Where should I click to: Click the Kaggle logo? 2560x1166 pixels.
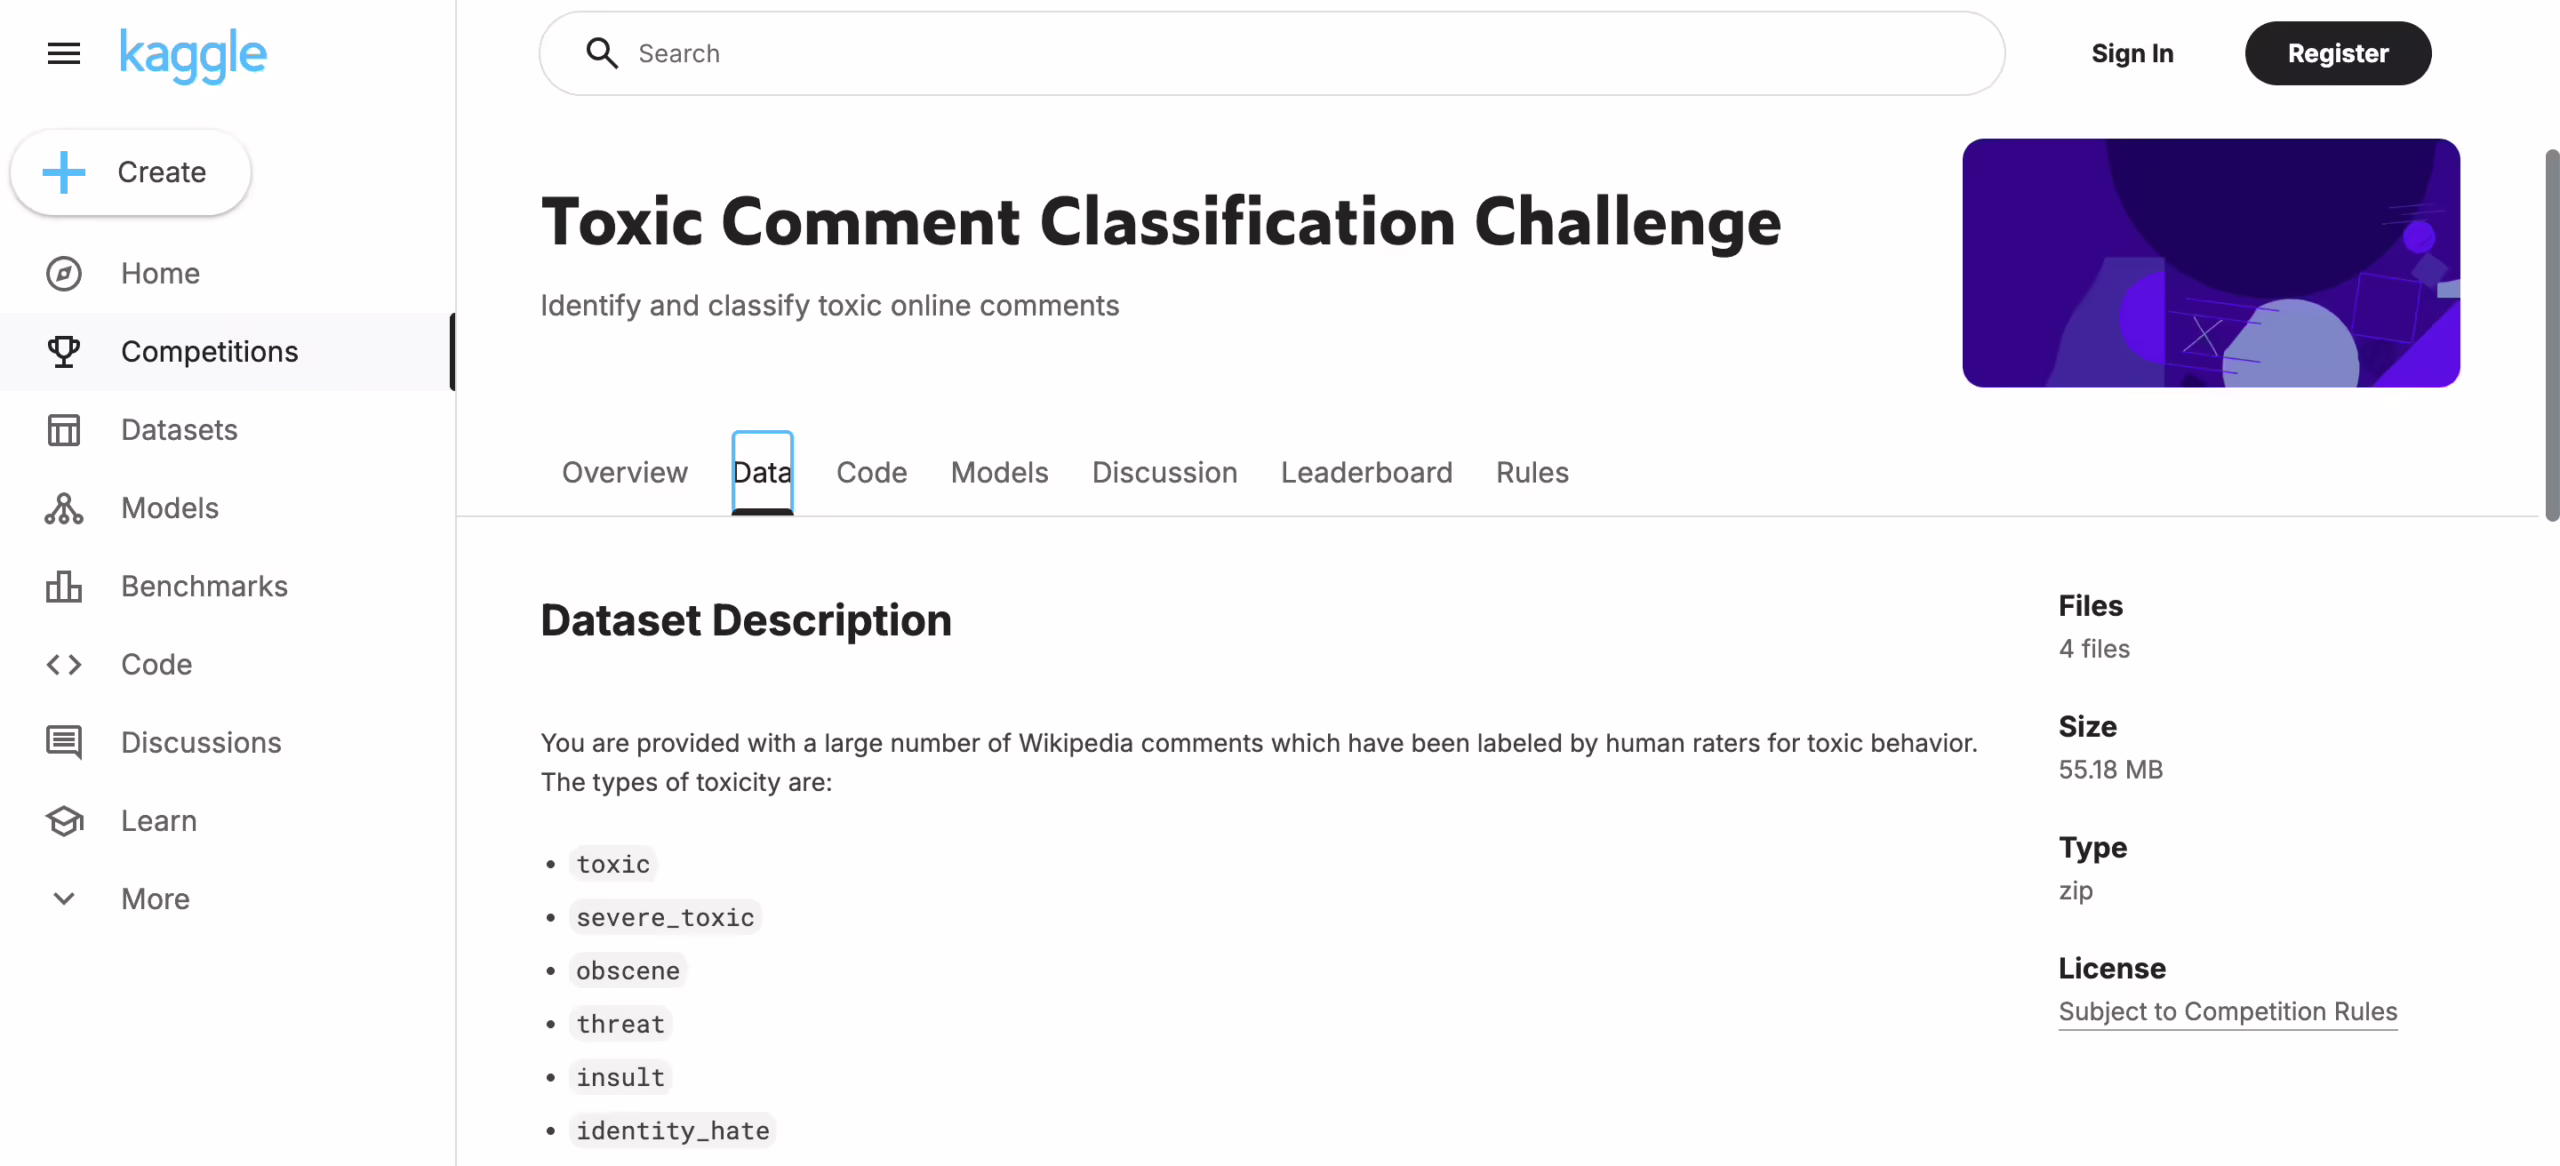point(192,54)
